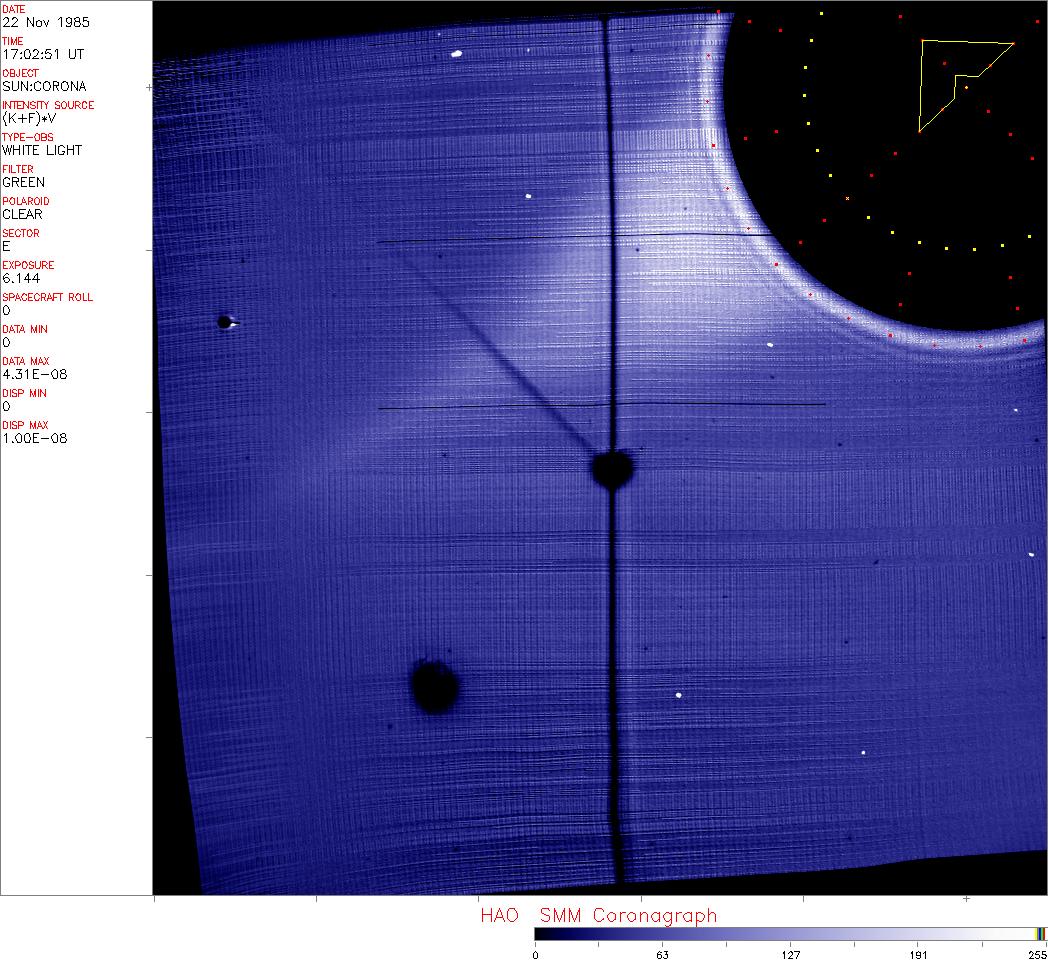
Task: Pick the yellow end of the color bar
Action: pos(1039,934)
